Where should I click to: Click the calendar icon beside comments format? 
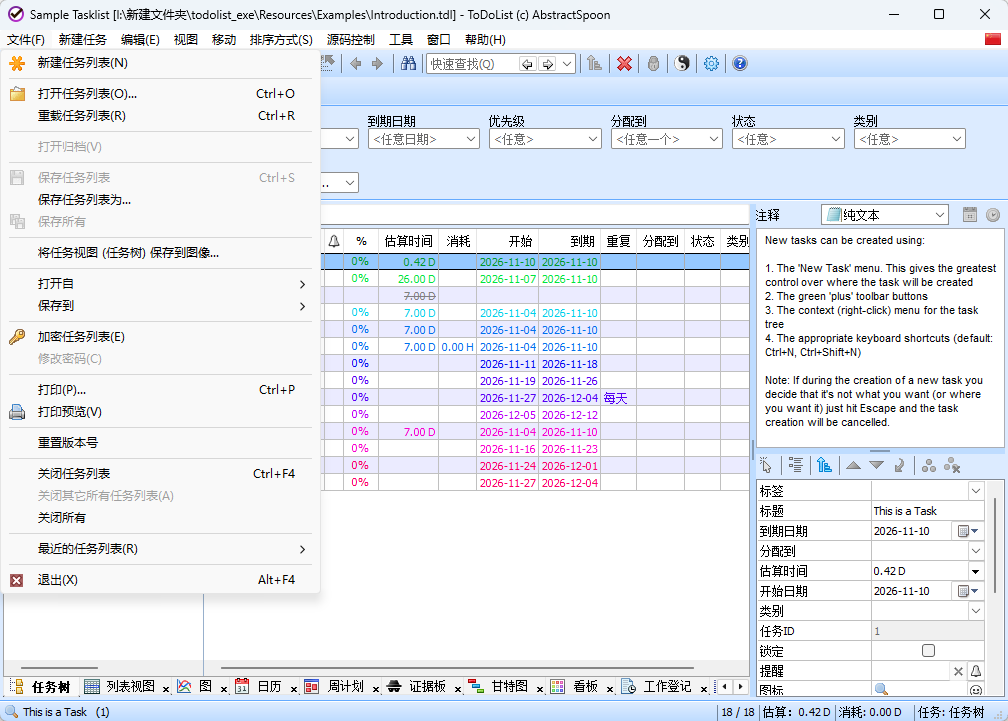point(969,215)
